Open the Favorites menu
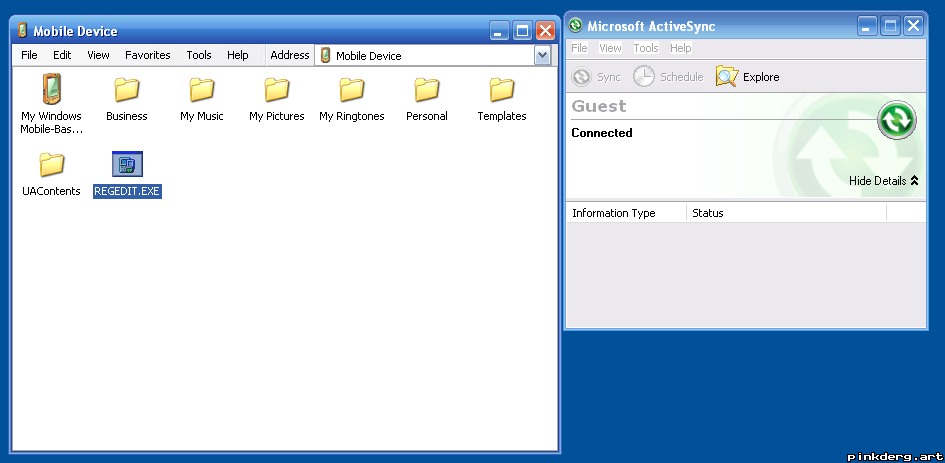The width and height of the screenshot is (945, 463). [148, 55]
